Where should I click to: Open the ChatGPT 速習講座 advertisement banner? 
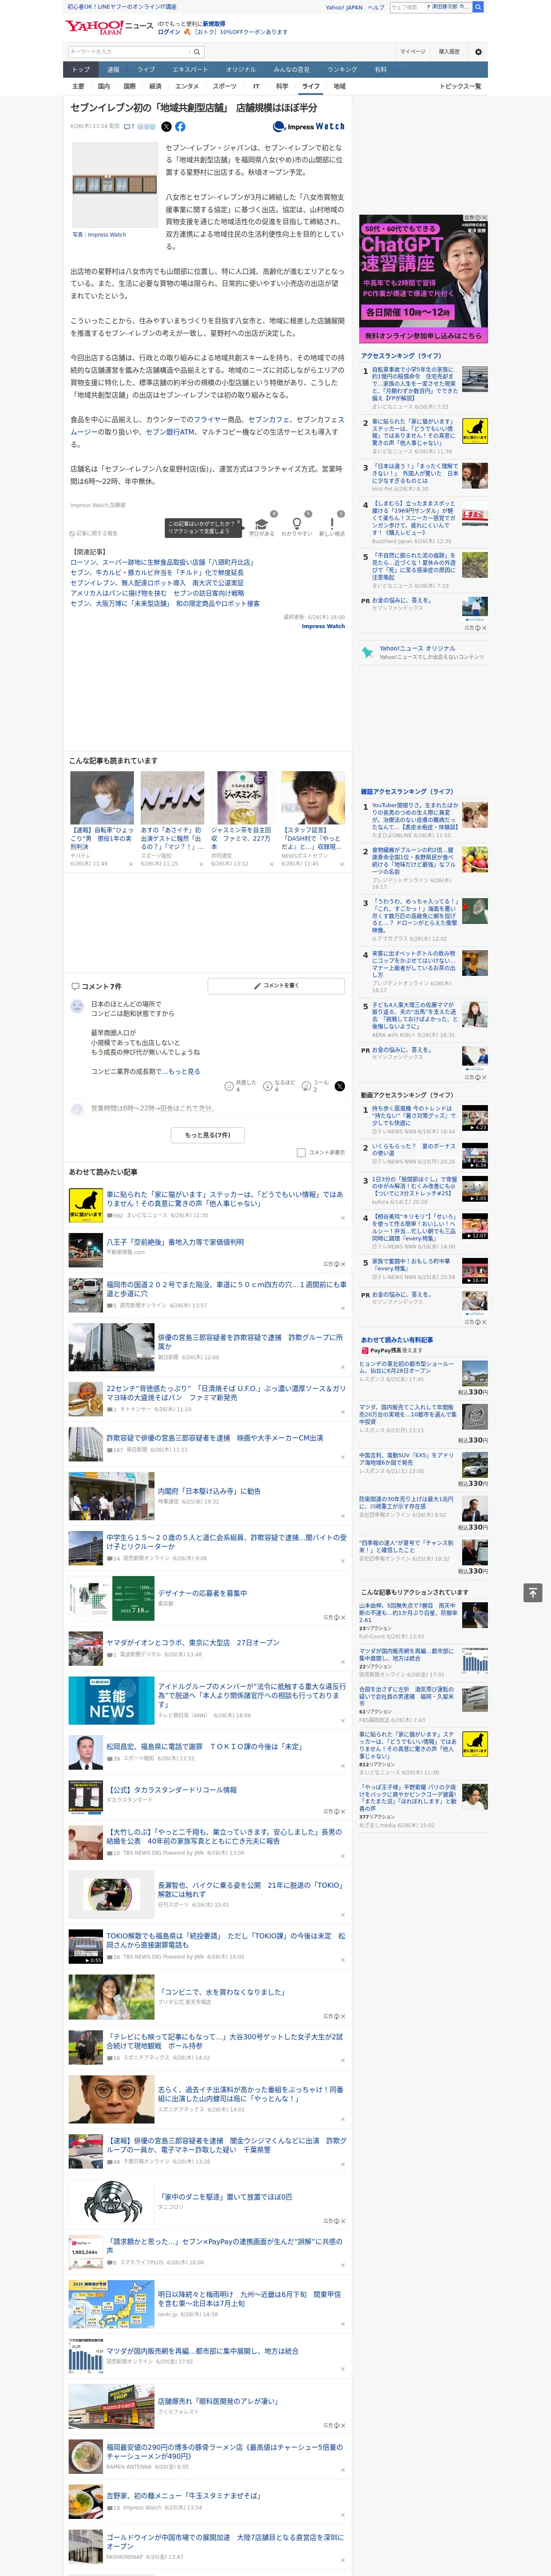[x=423, y=279]
